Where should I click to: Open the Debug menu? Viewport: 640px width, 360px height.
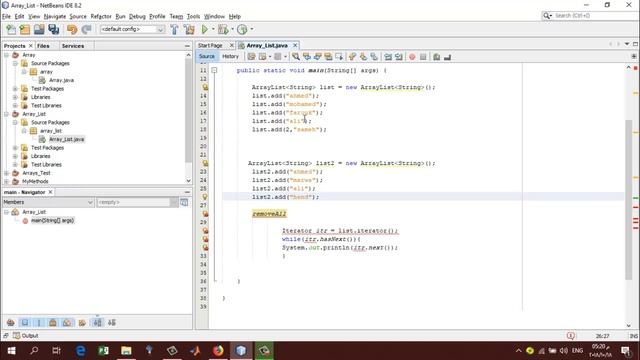137,16
